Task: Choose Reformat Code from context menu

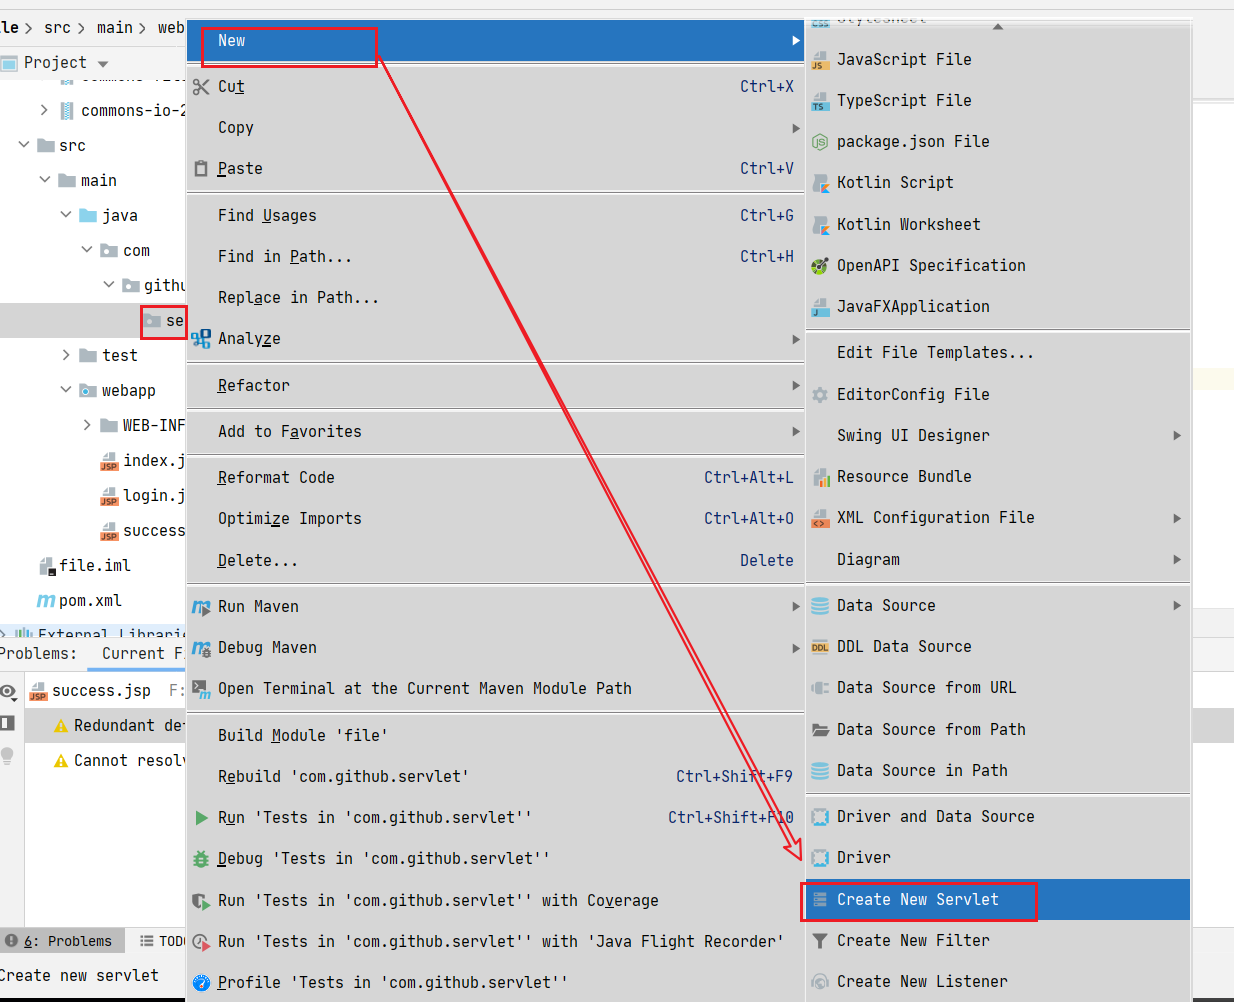Action: click(x=276, y=478)
